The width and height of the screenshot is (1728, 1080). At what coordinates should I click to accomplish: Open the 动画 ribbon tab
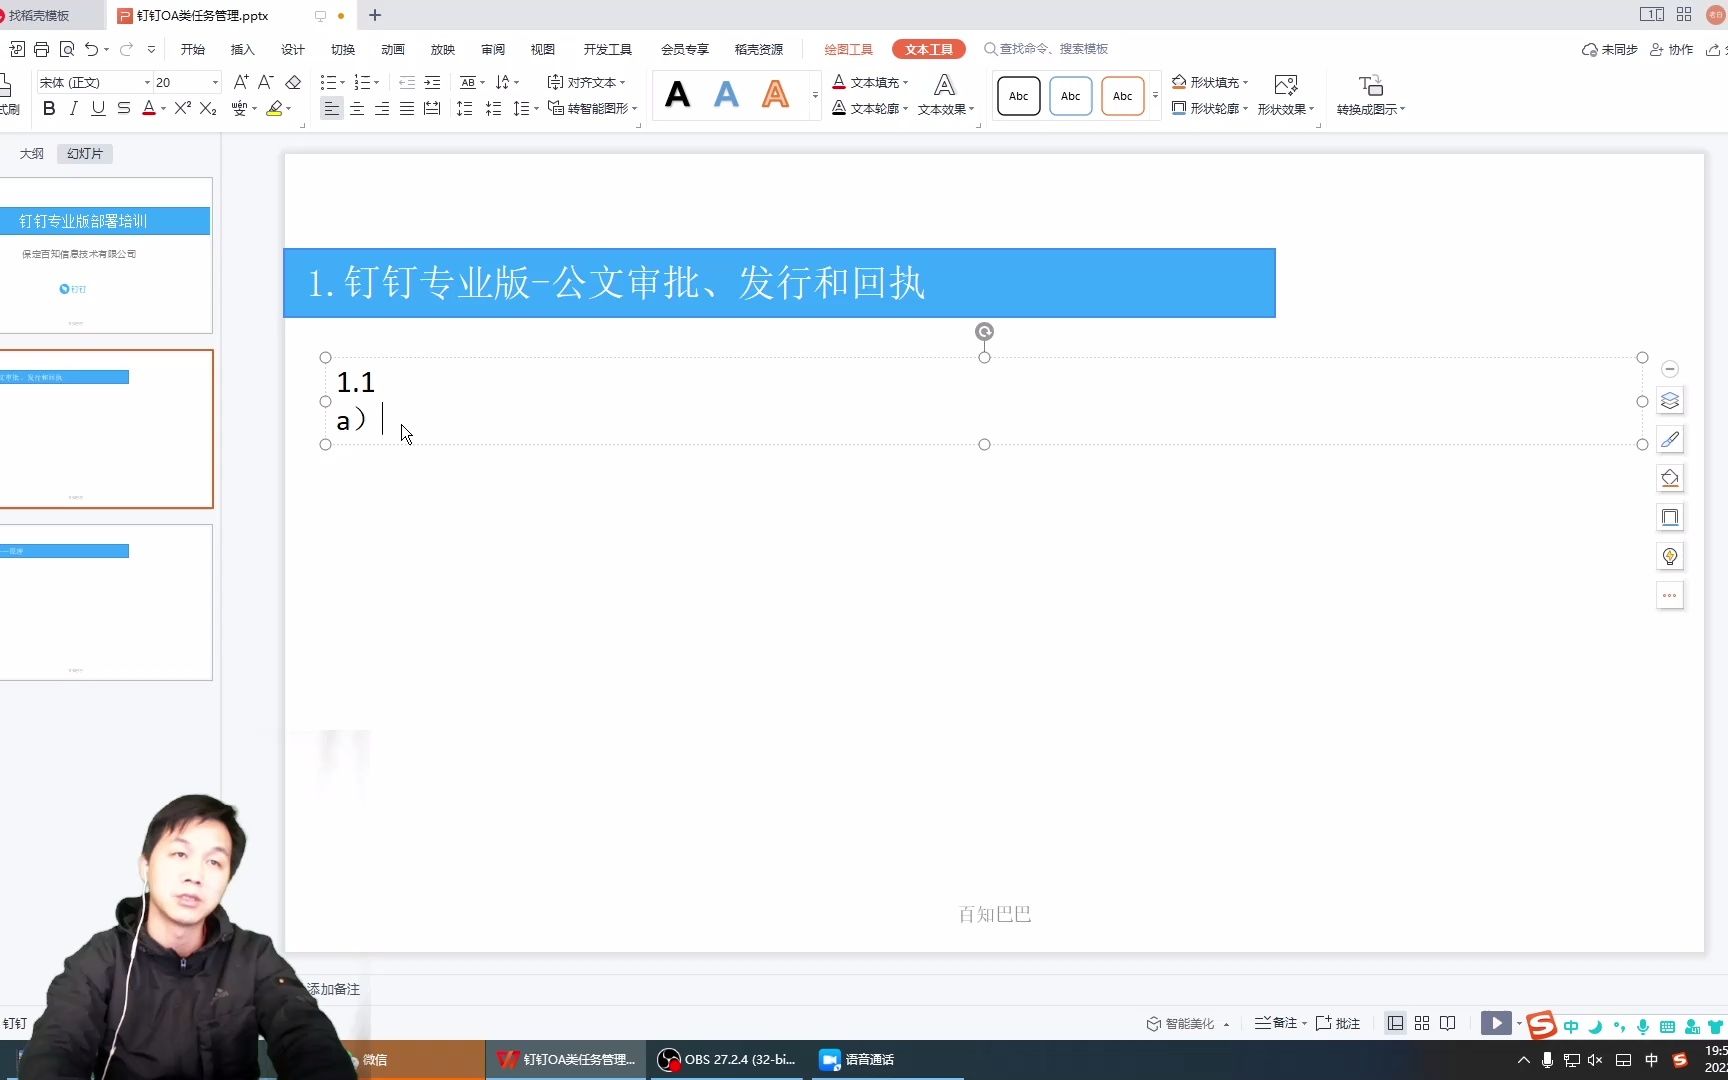click(393, 49)
